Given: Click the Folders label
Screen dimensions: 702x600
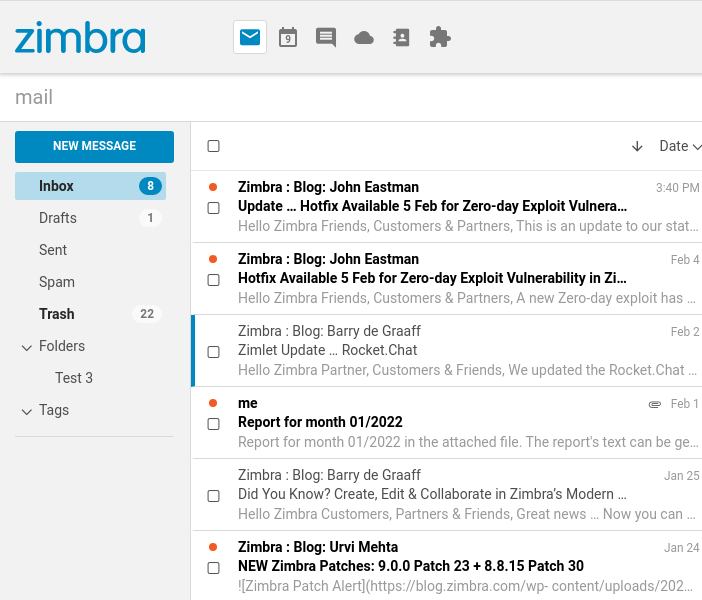Looking at the screenshot, I should pyautogui.click(x=62, y=346).
